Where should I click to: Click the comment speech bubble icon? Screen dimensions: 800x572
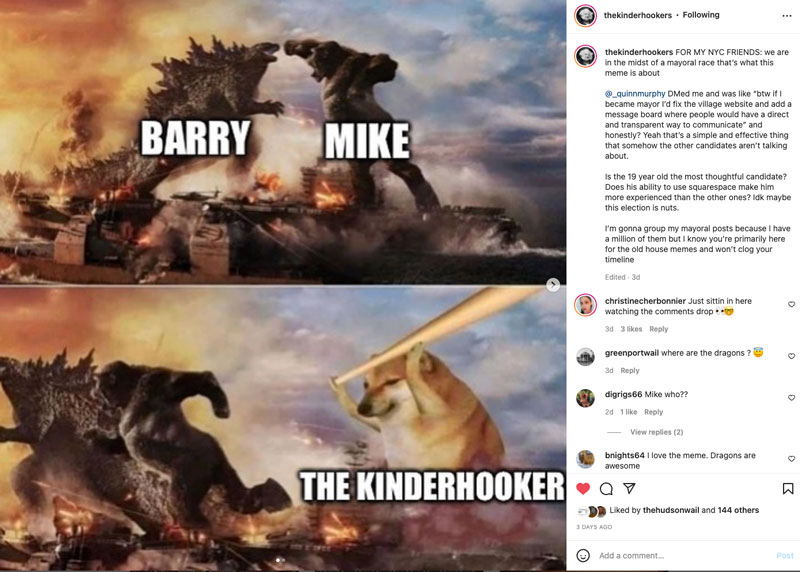click(606, 489)
